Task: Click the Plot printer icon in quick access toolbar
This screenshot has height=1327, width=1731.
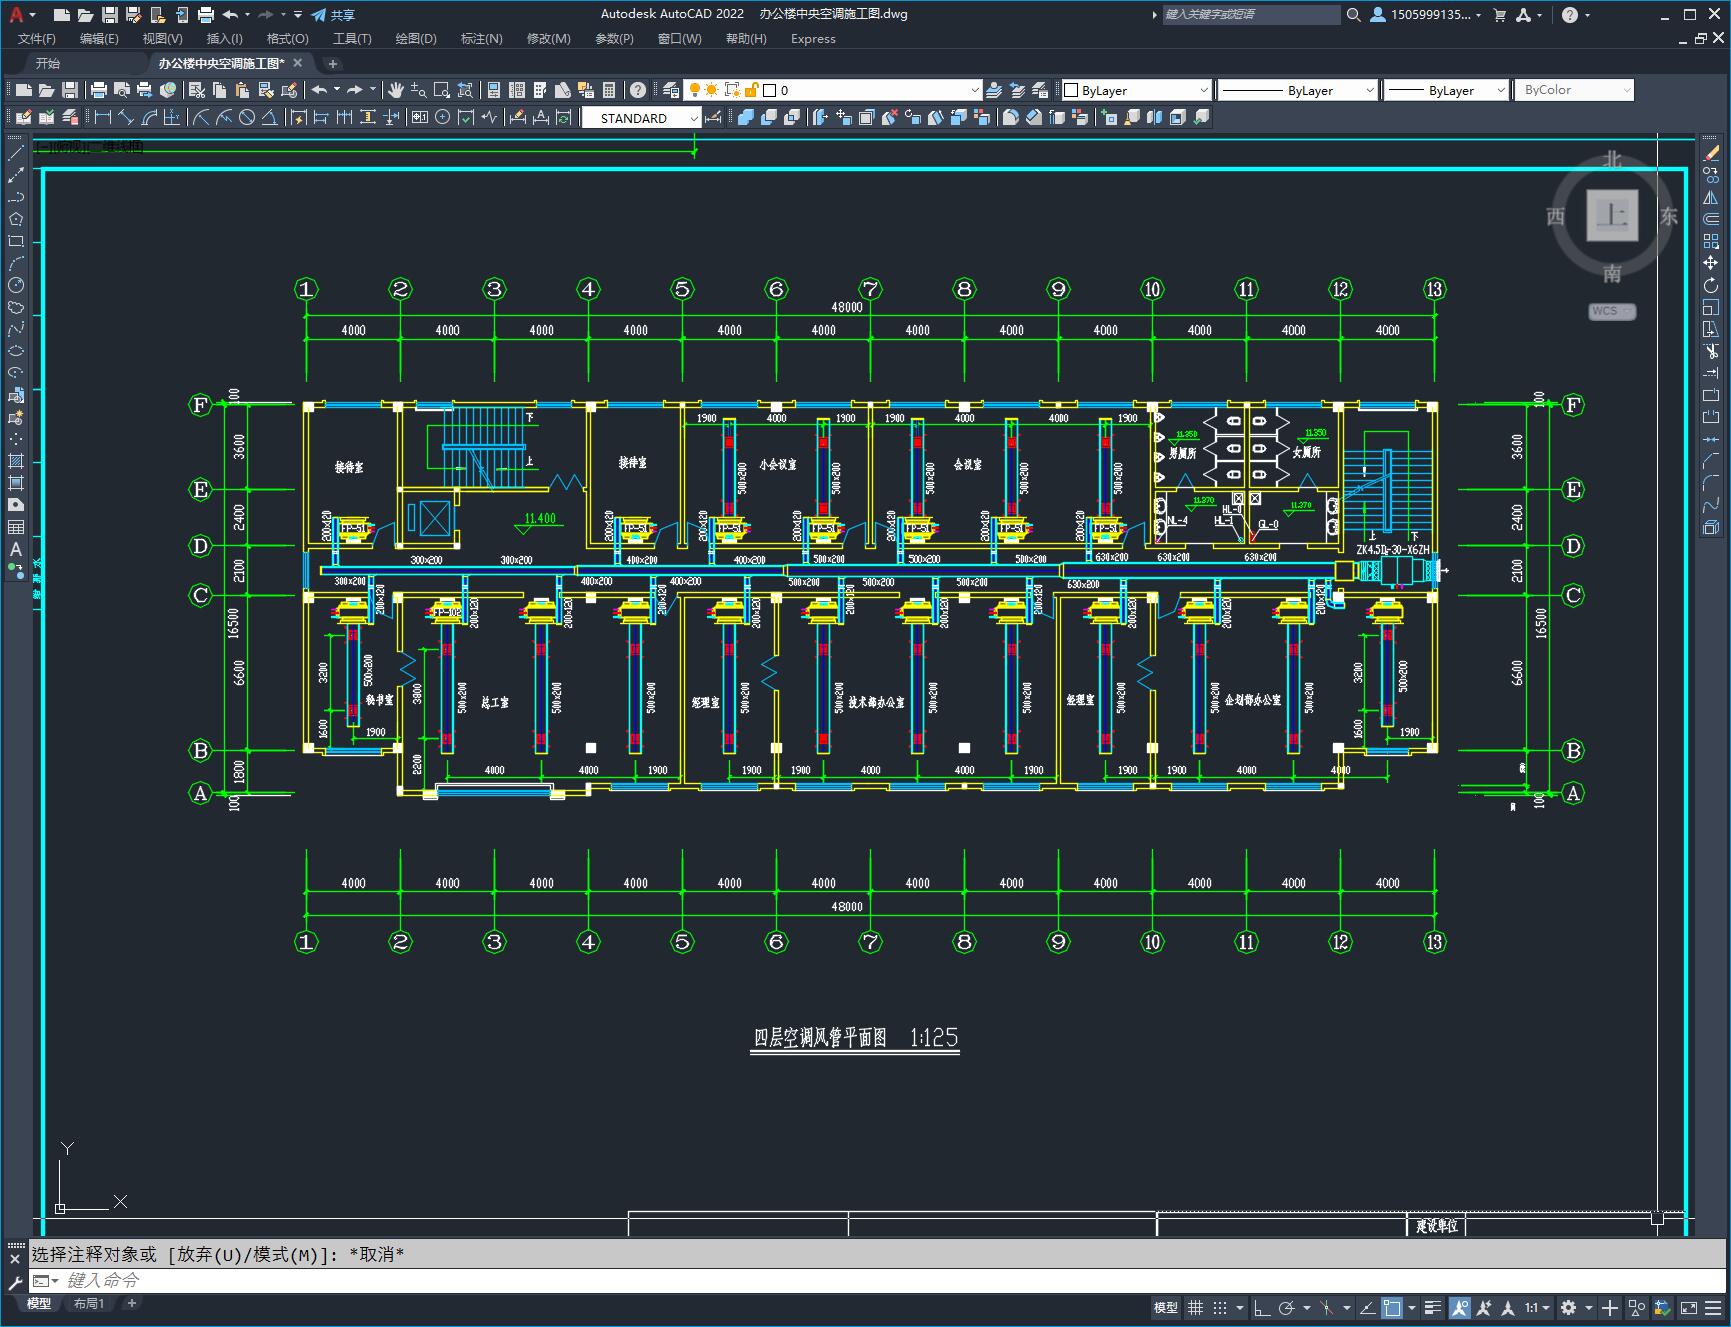Action: (205, 14)
